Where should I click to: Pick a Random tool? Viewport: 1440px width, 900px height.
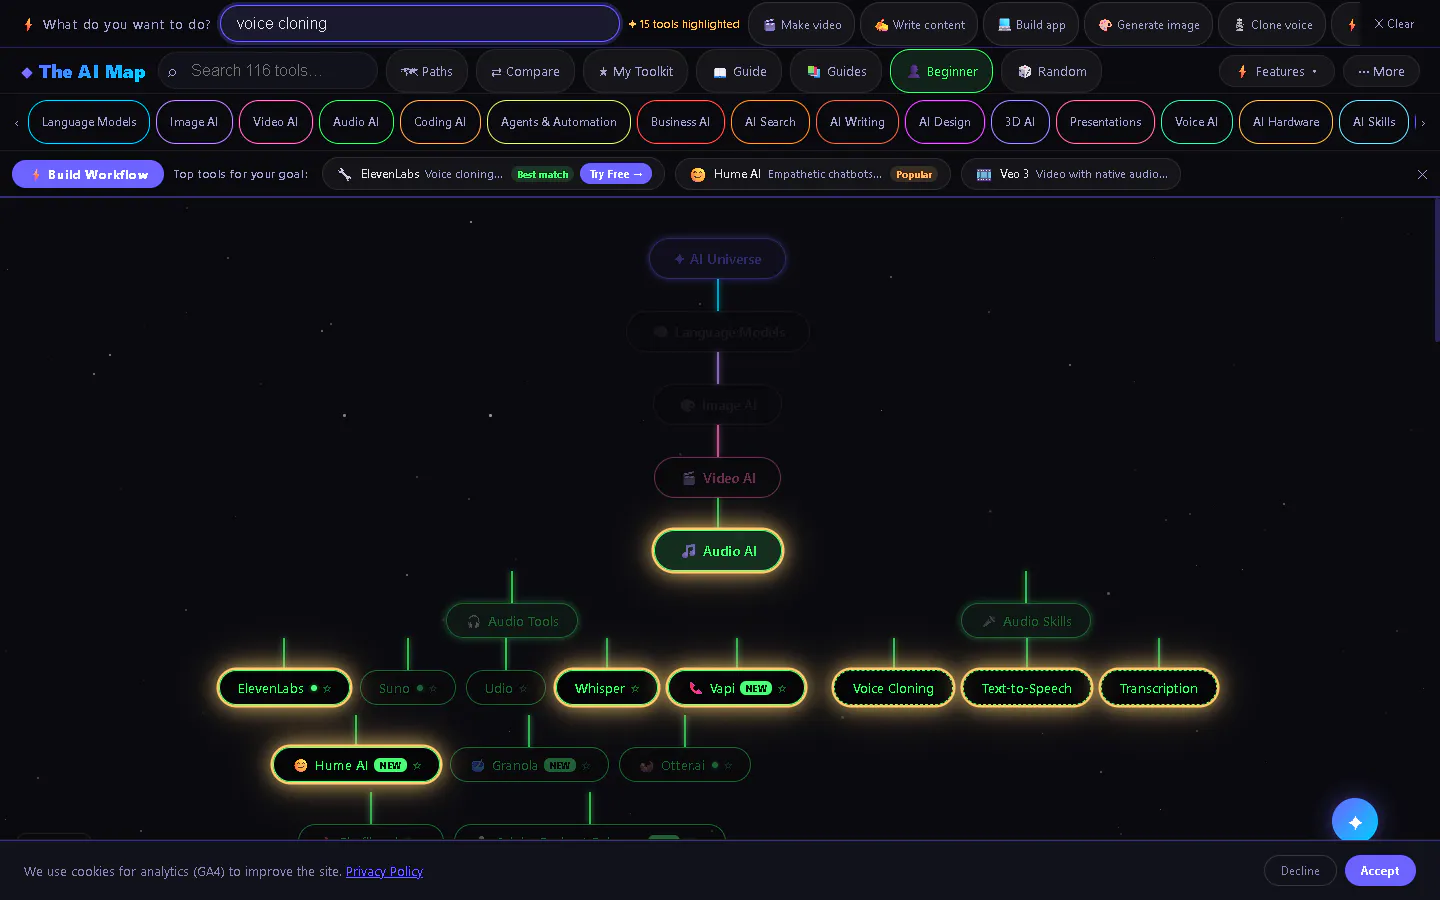coord(1052,71)
